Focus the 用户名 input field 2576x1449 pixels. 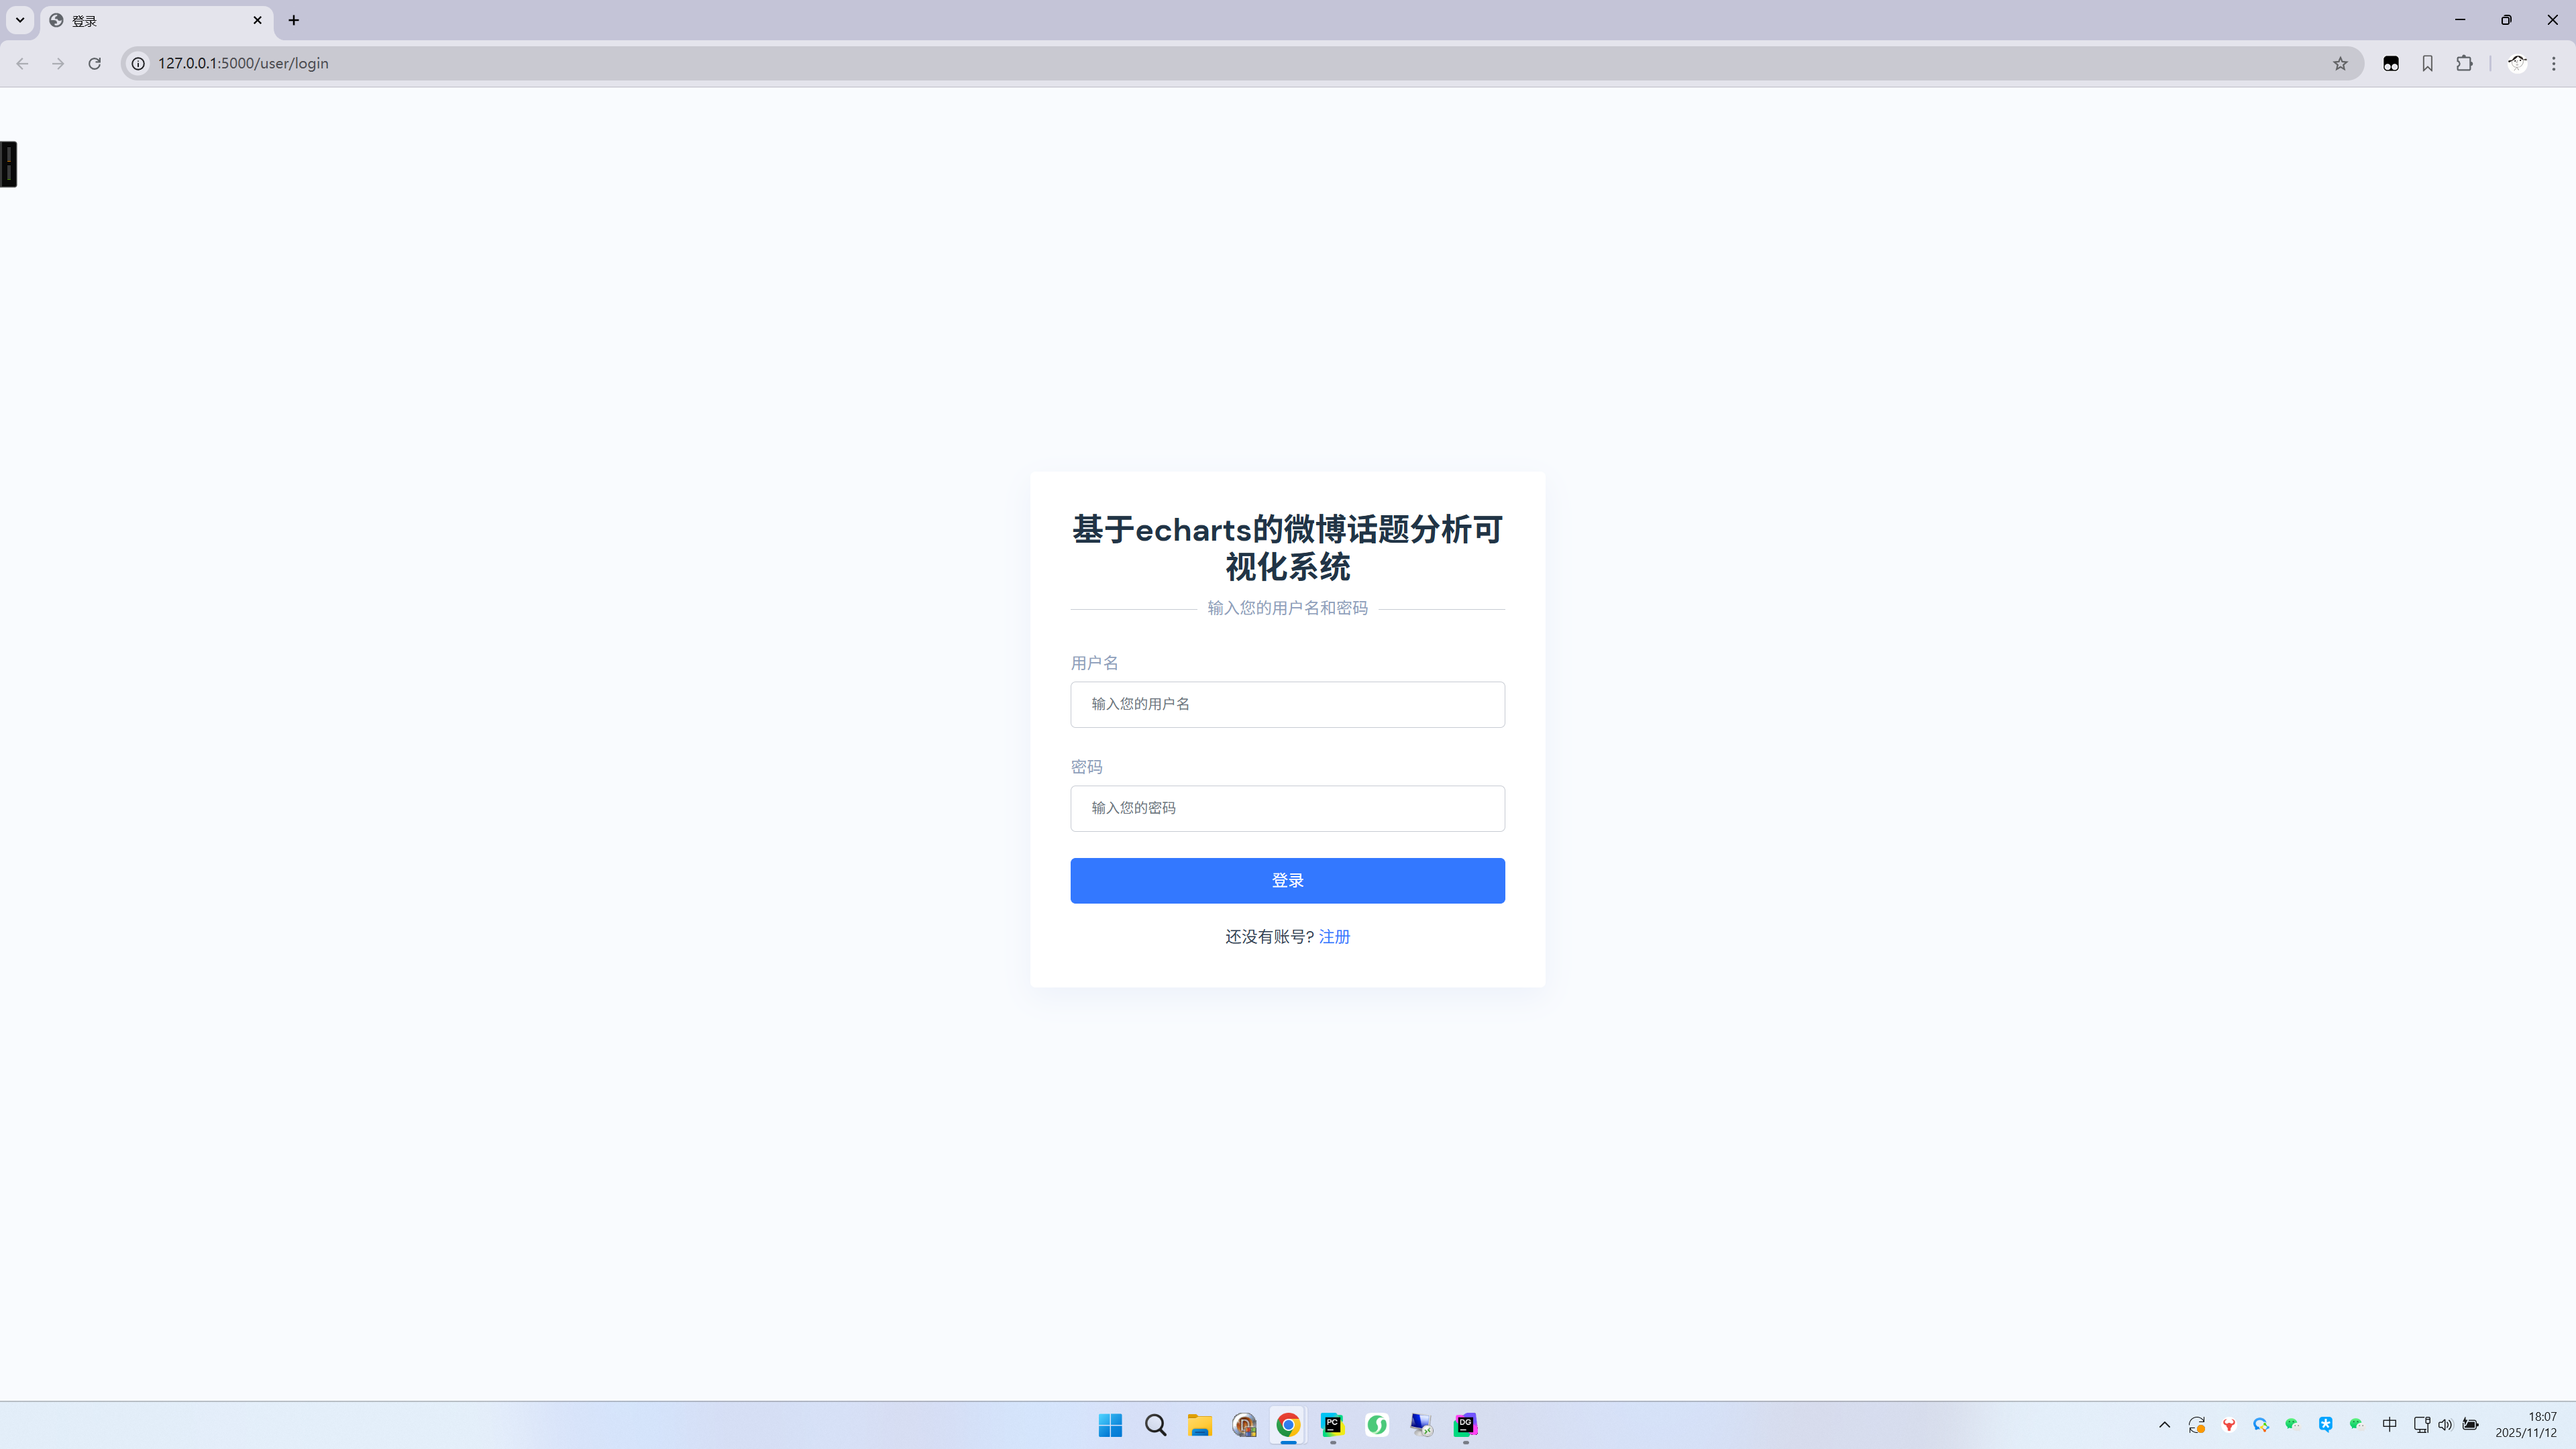pyautogui.click(x=1287, y=704)
